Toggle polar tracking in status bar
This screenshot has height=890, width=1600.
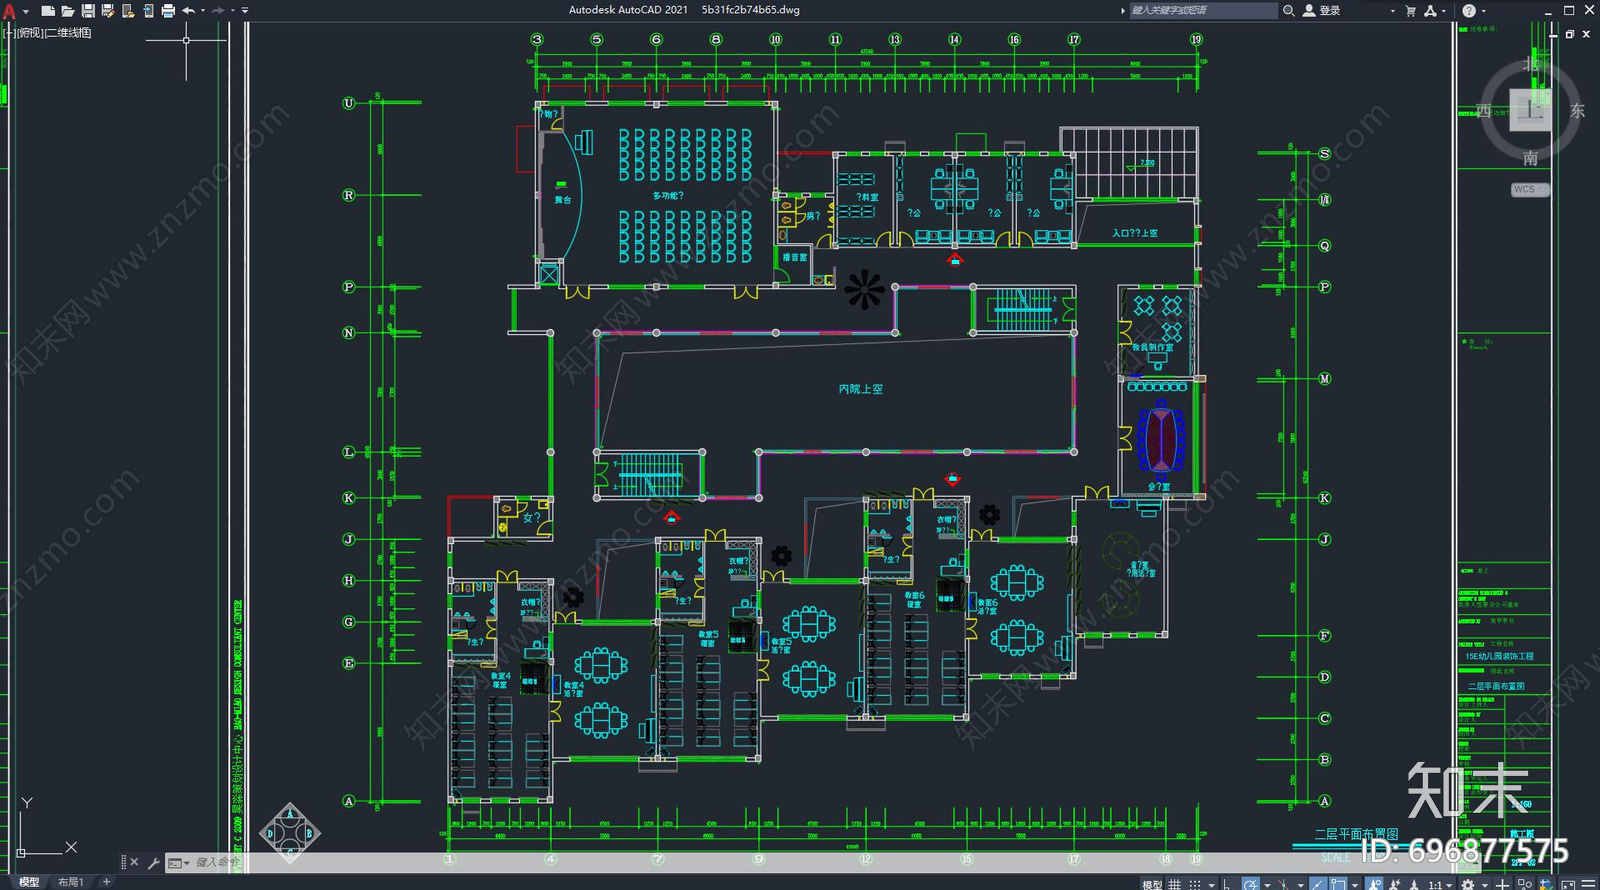click(x=1251, y=883)
